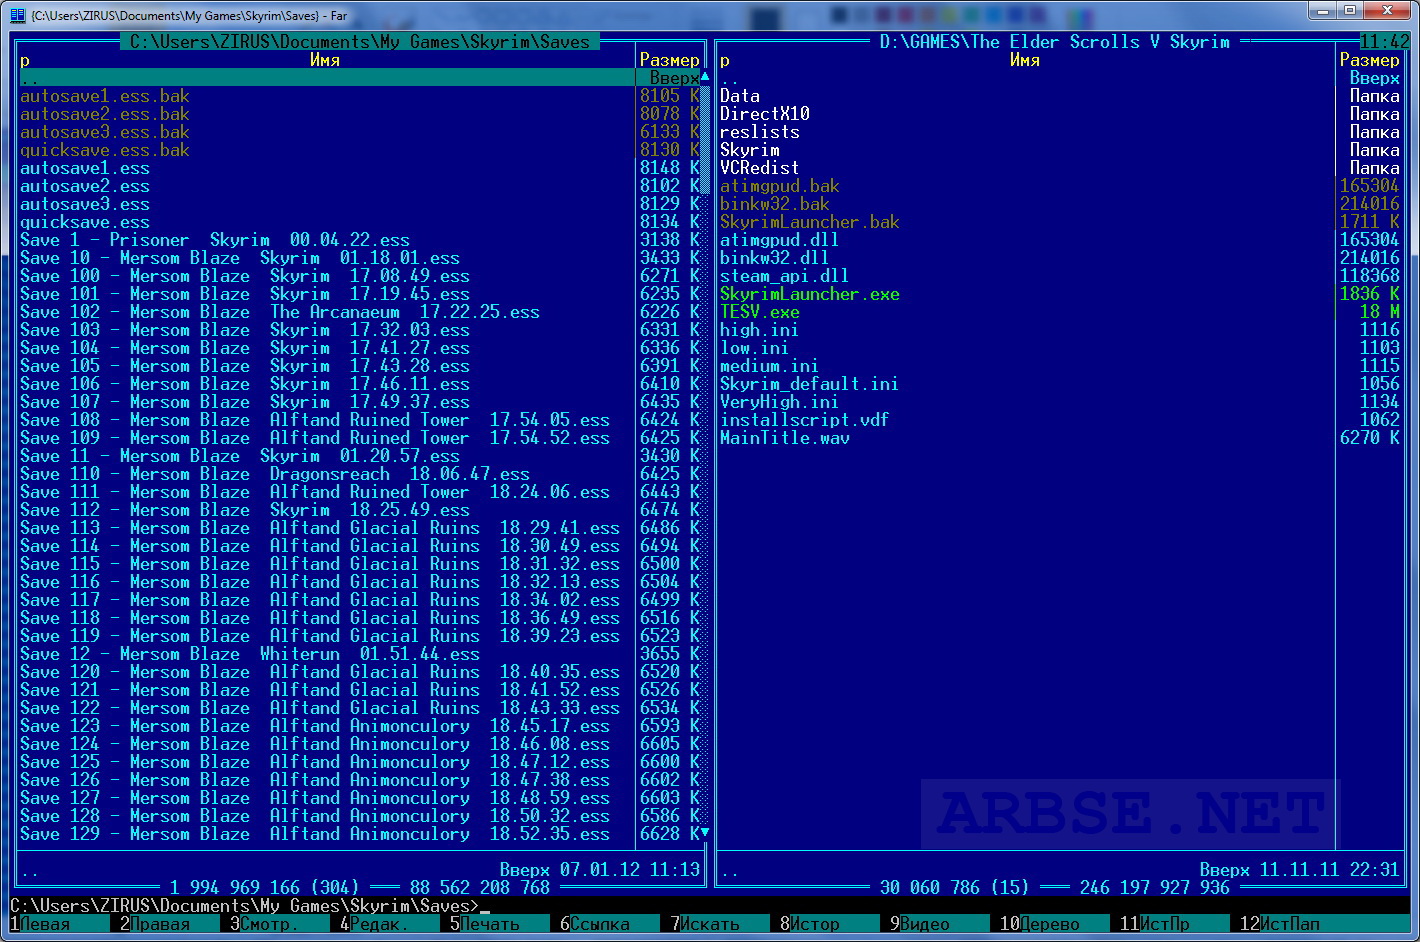Image resolution: width=1420 pixels, height=942 pixels.
Task: Click F4 Редак. key bar button
Action: (394, 924)
